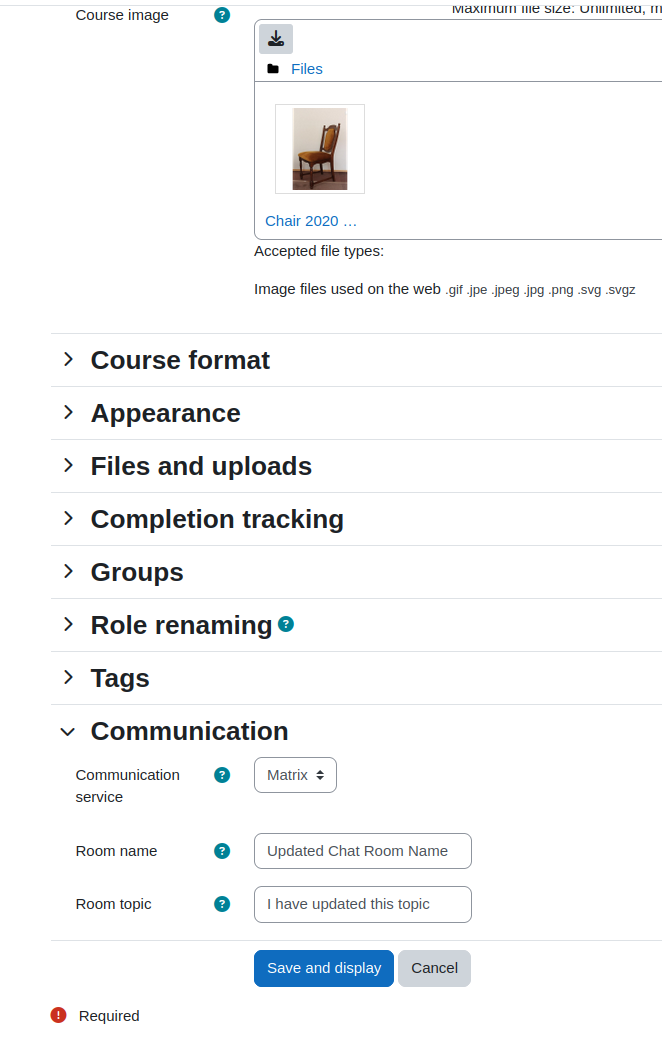Click the Files folder icon

click(273, 69)
